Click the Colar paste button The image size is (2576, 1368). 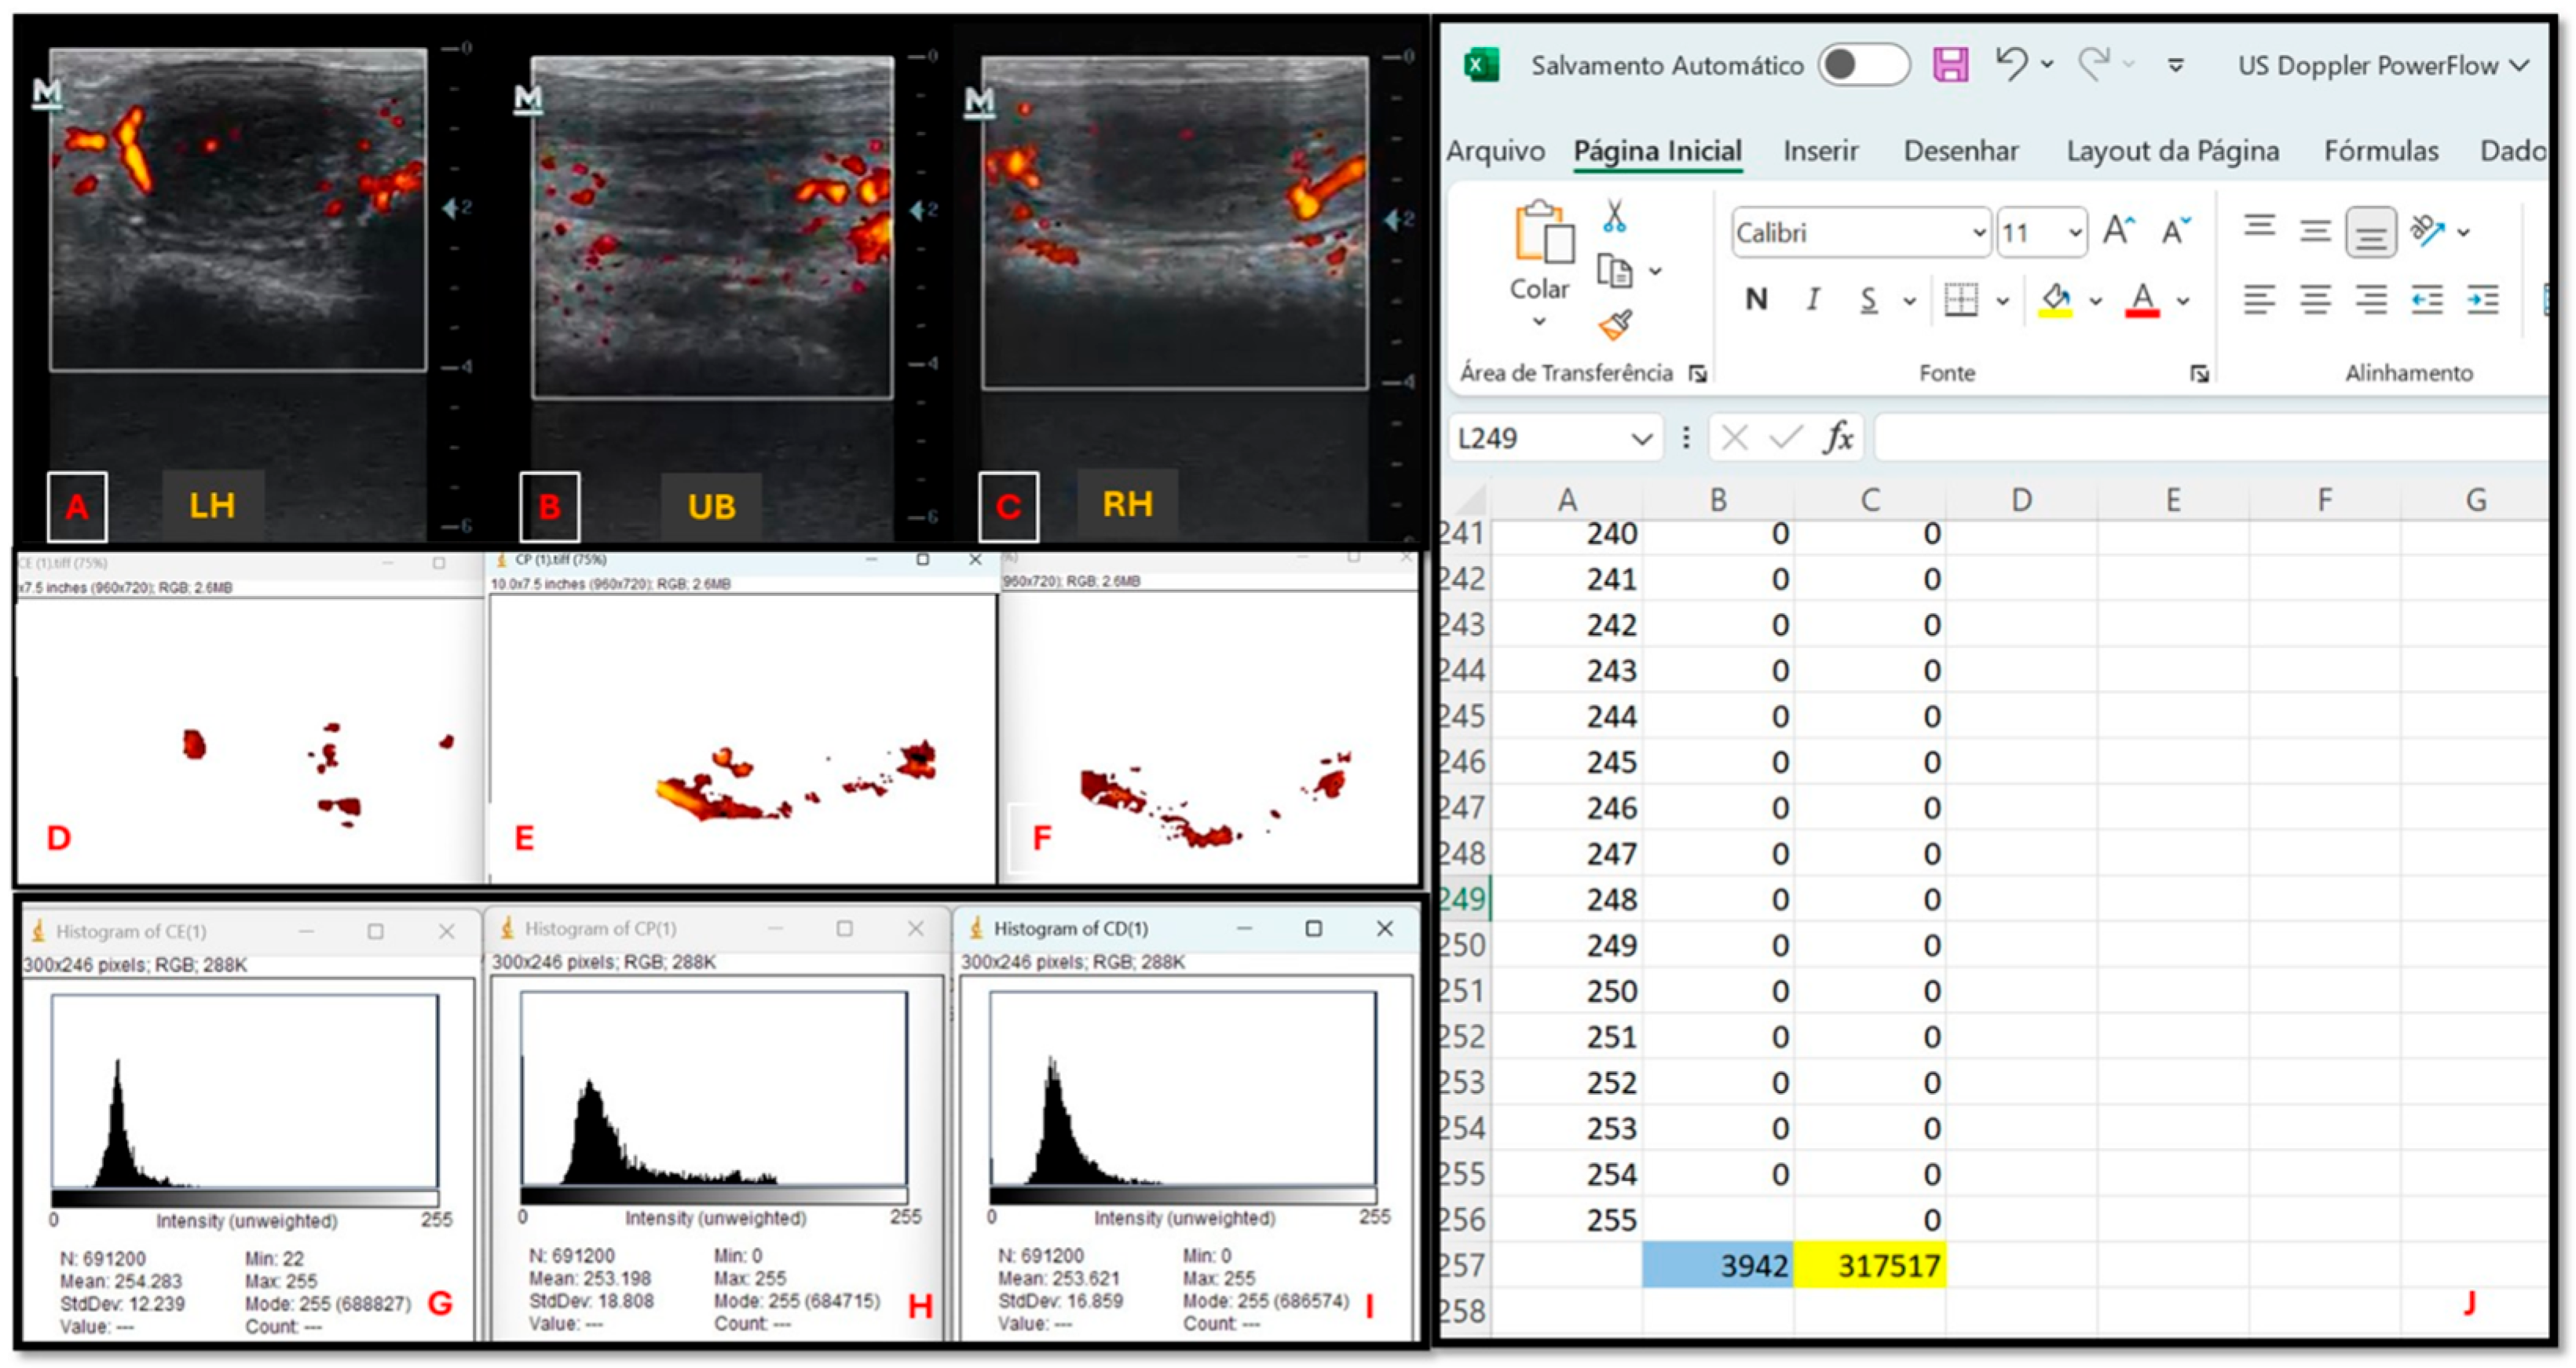pyautogui.click(x=1540, y=250)
